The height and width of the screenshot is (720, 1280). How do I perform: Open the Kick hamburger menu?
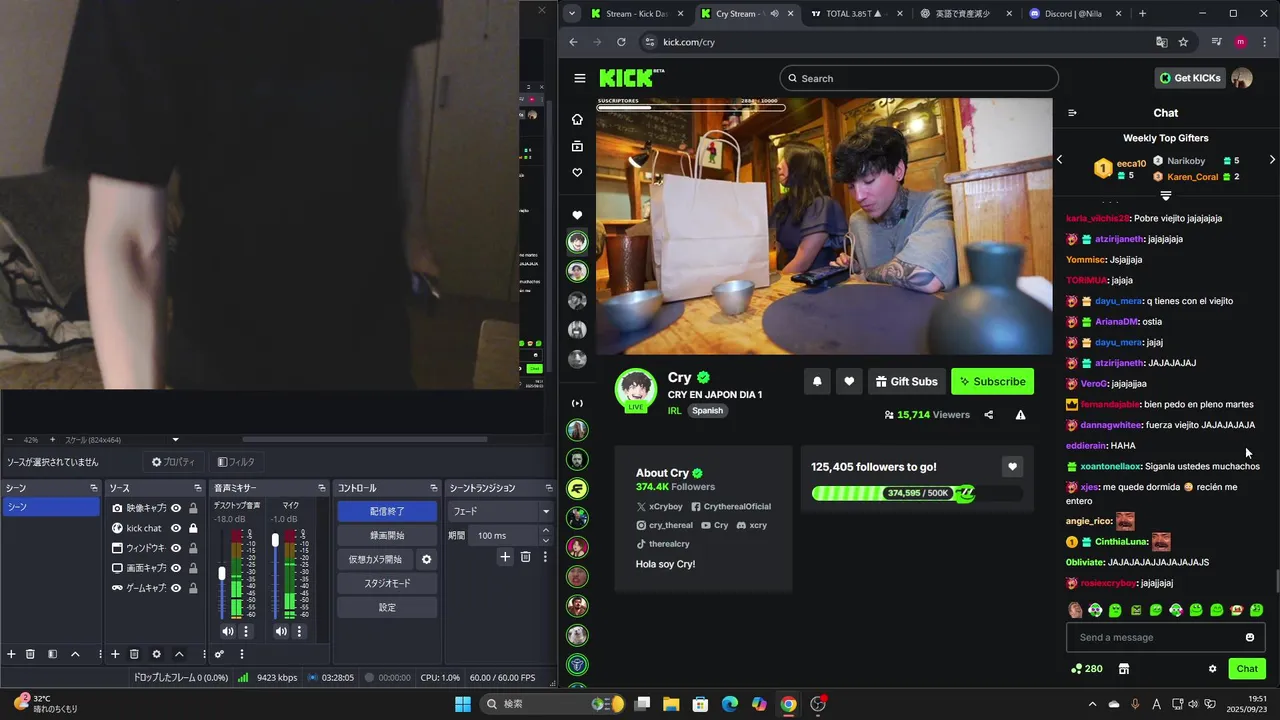(x=579, y=78)
